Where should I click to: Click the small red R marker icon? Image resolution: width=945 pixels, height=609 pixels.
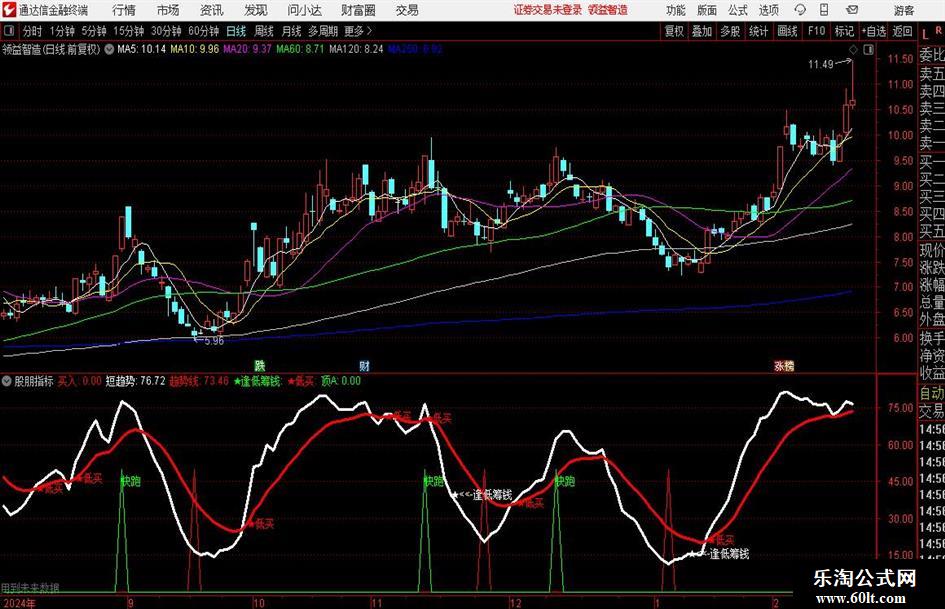click(938, 29)
